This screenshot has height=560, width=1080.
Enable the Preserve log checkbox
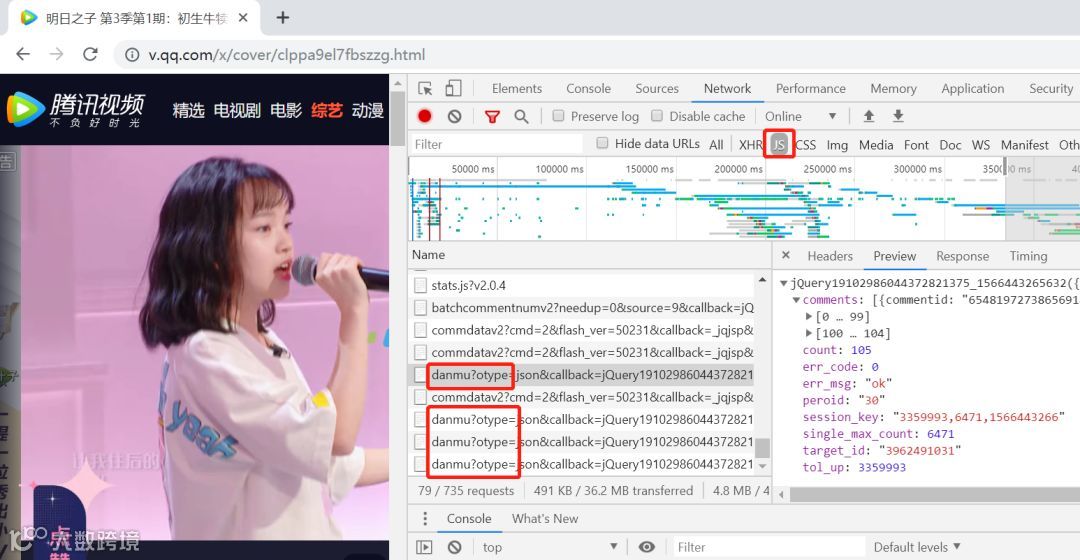pos(559,116)
